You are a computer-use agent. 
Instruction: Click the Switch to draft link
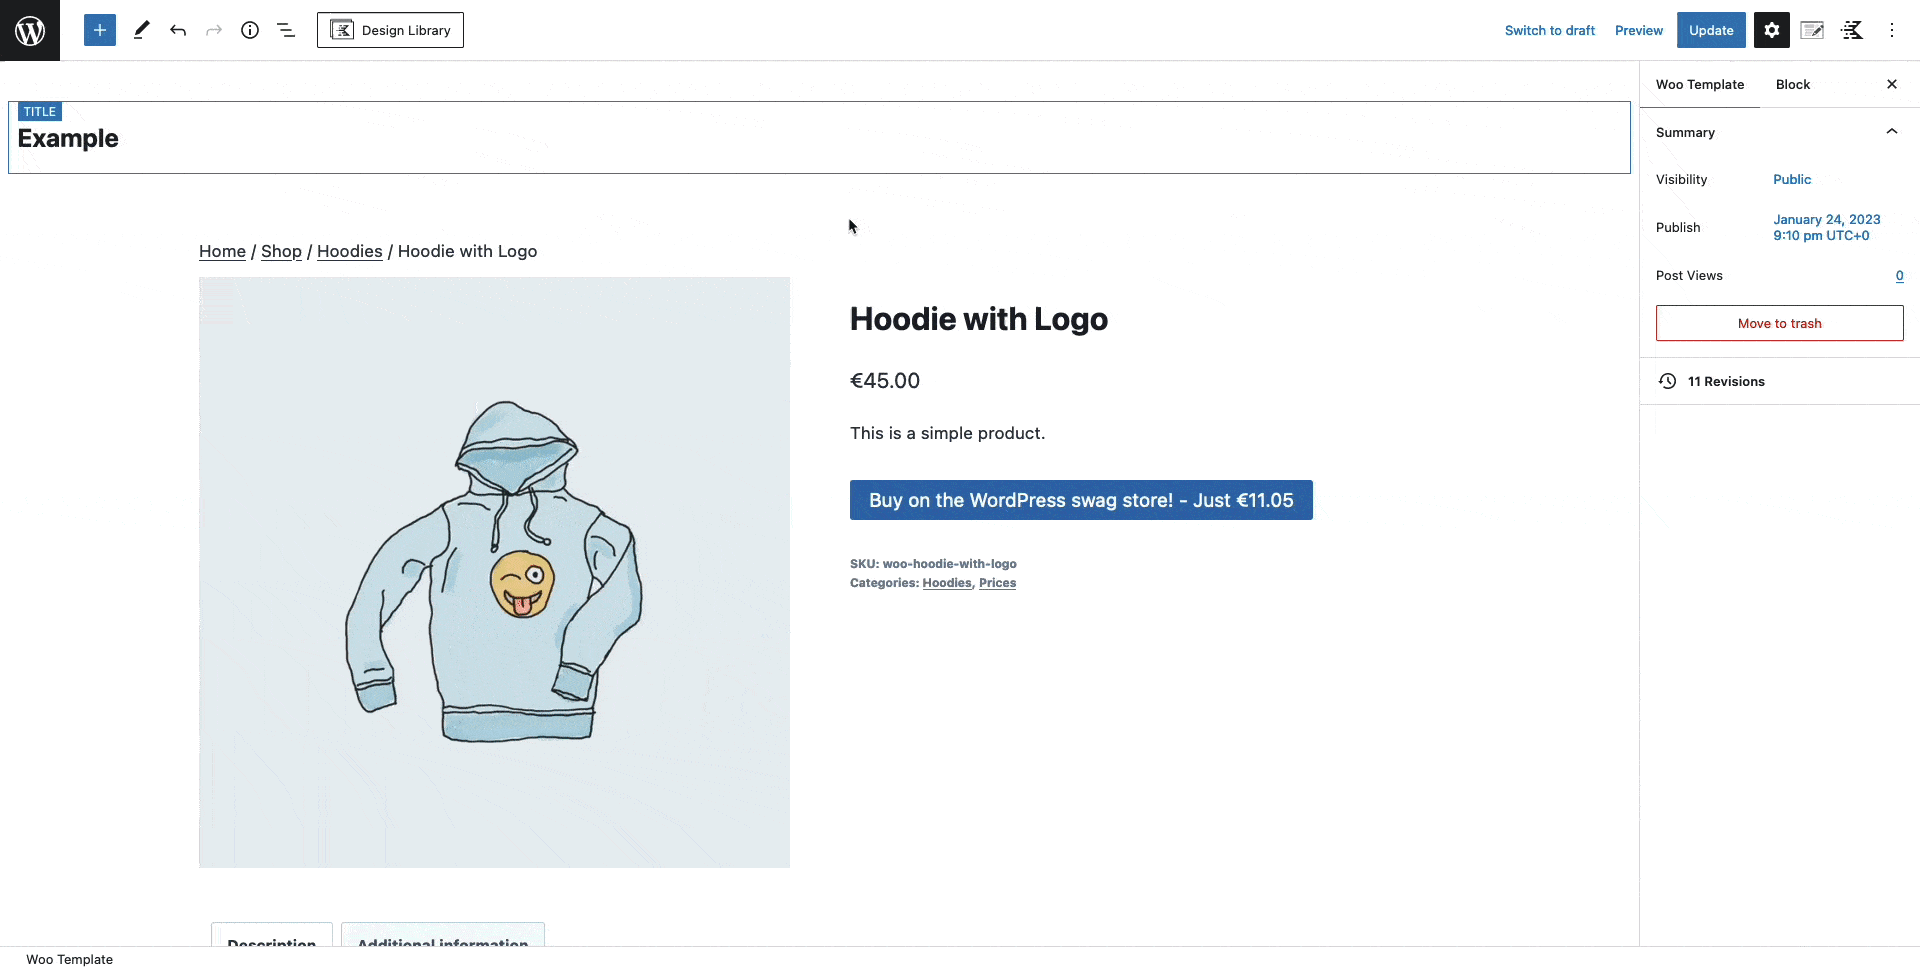(x=1549, y=30)
